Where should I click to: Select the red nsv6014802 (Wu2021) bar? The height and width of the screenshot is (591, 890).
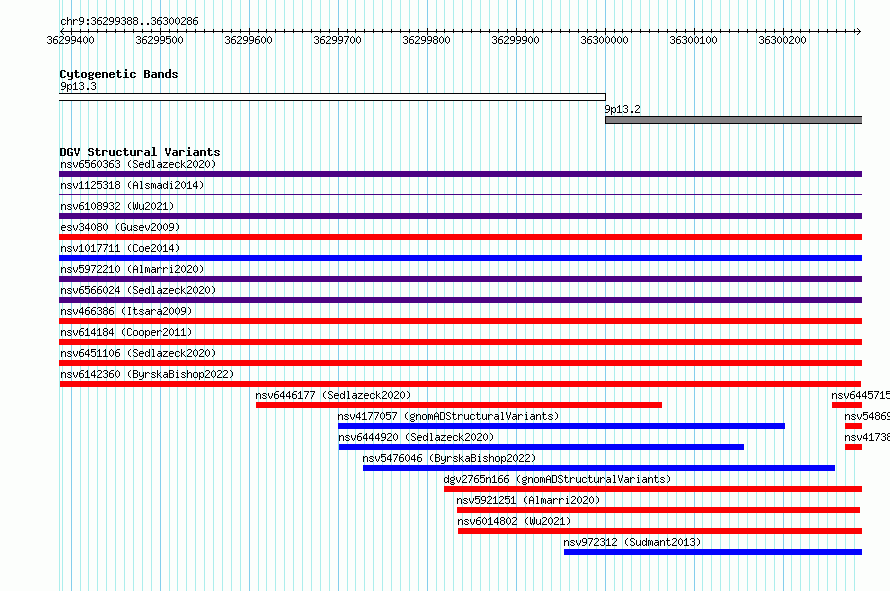coord(660,531)
